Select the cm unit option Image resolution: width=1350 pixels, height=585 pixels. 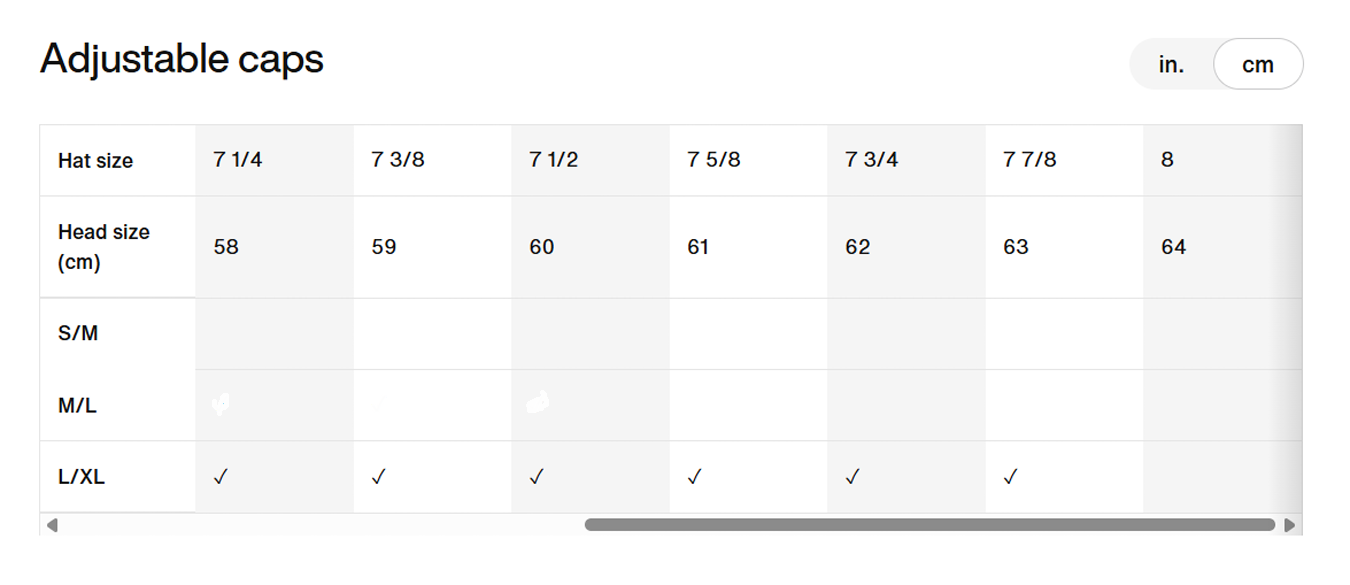1257,65
